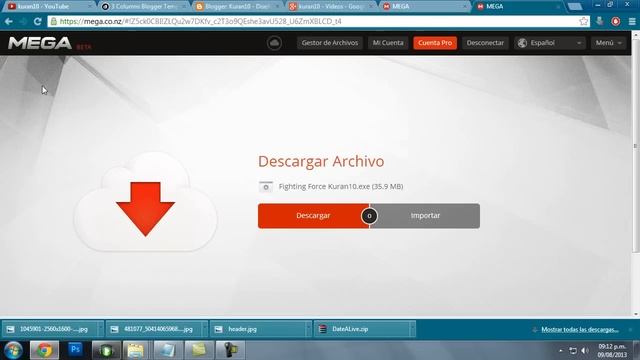This screenshot has height=360, width=640.
Task: Click the volume speaker icon in the tray
Action: pyautogui.click(x=585, y=351)
